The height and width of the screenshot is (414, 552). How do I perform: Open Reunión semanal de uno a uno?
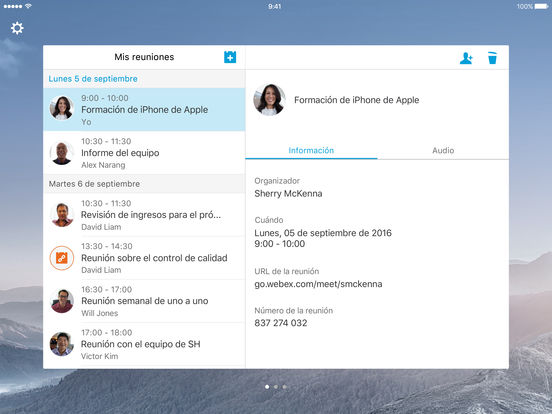(144, 301)
